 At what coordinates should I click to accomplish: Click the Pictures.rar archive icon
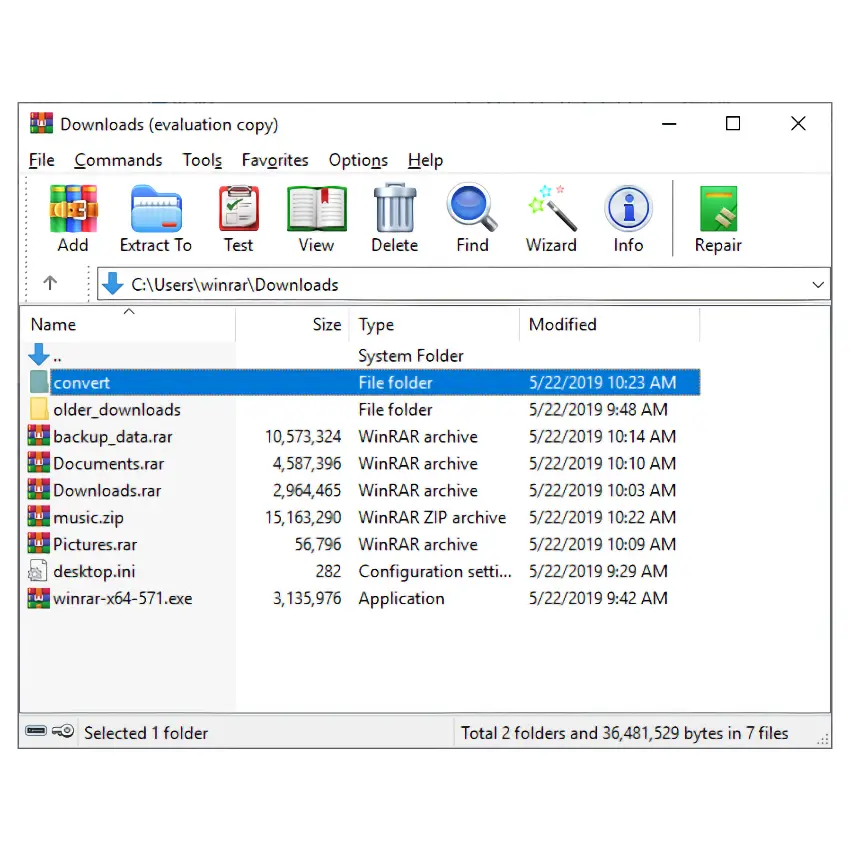point(38,544)
